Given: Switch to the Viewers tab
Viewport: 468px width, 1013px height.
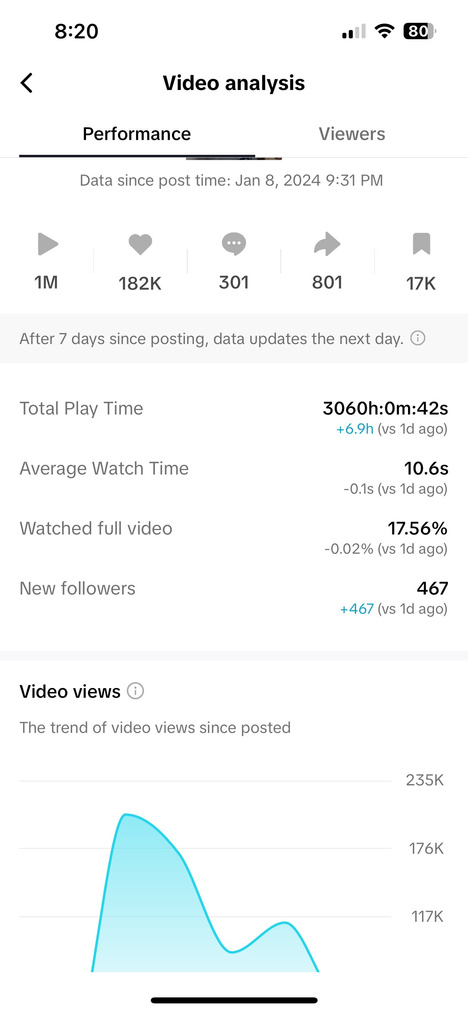Looking at the screenshot, I should point(352,134).
